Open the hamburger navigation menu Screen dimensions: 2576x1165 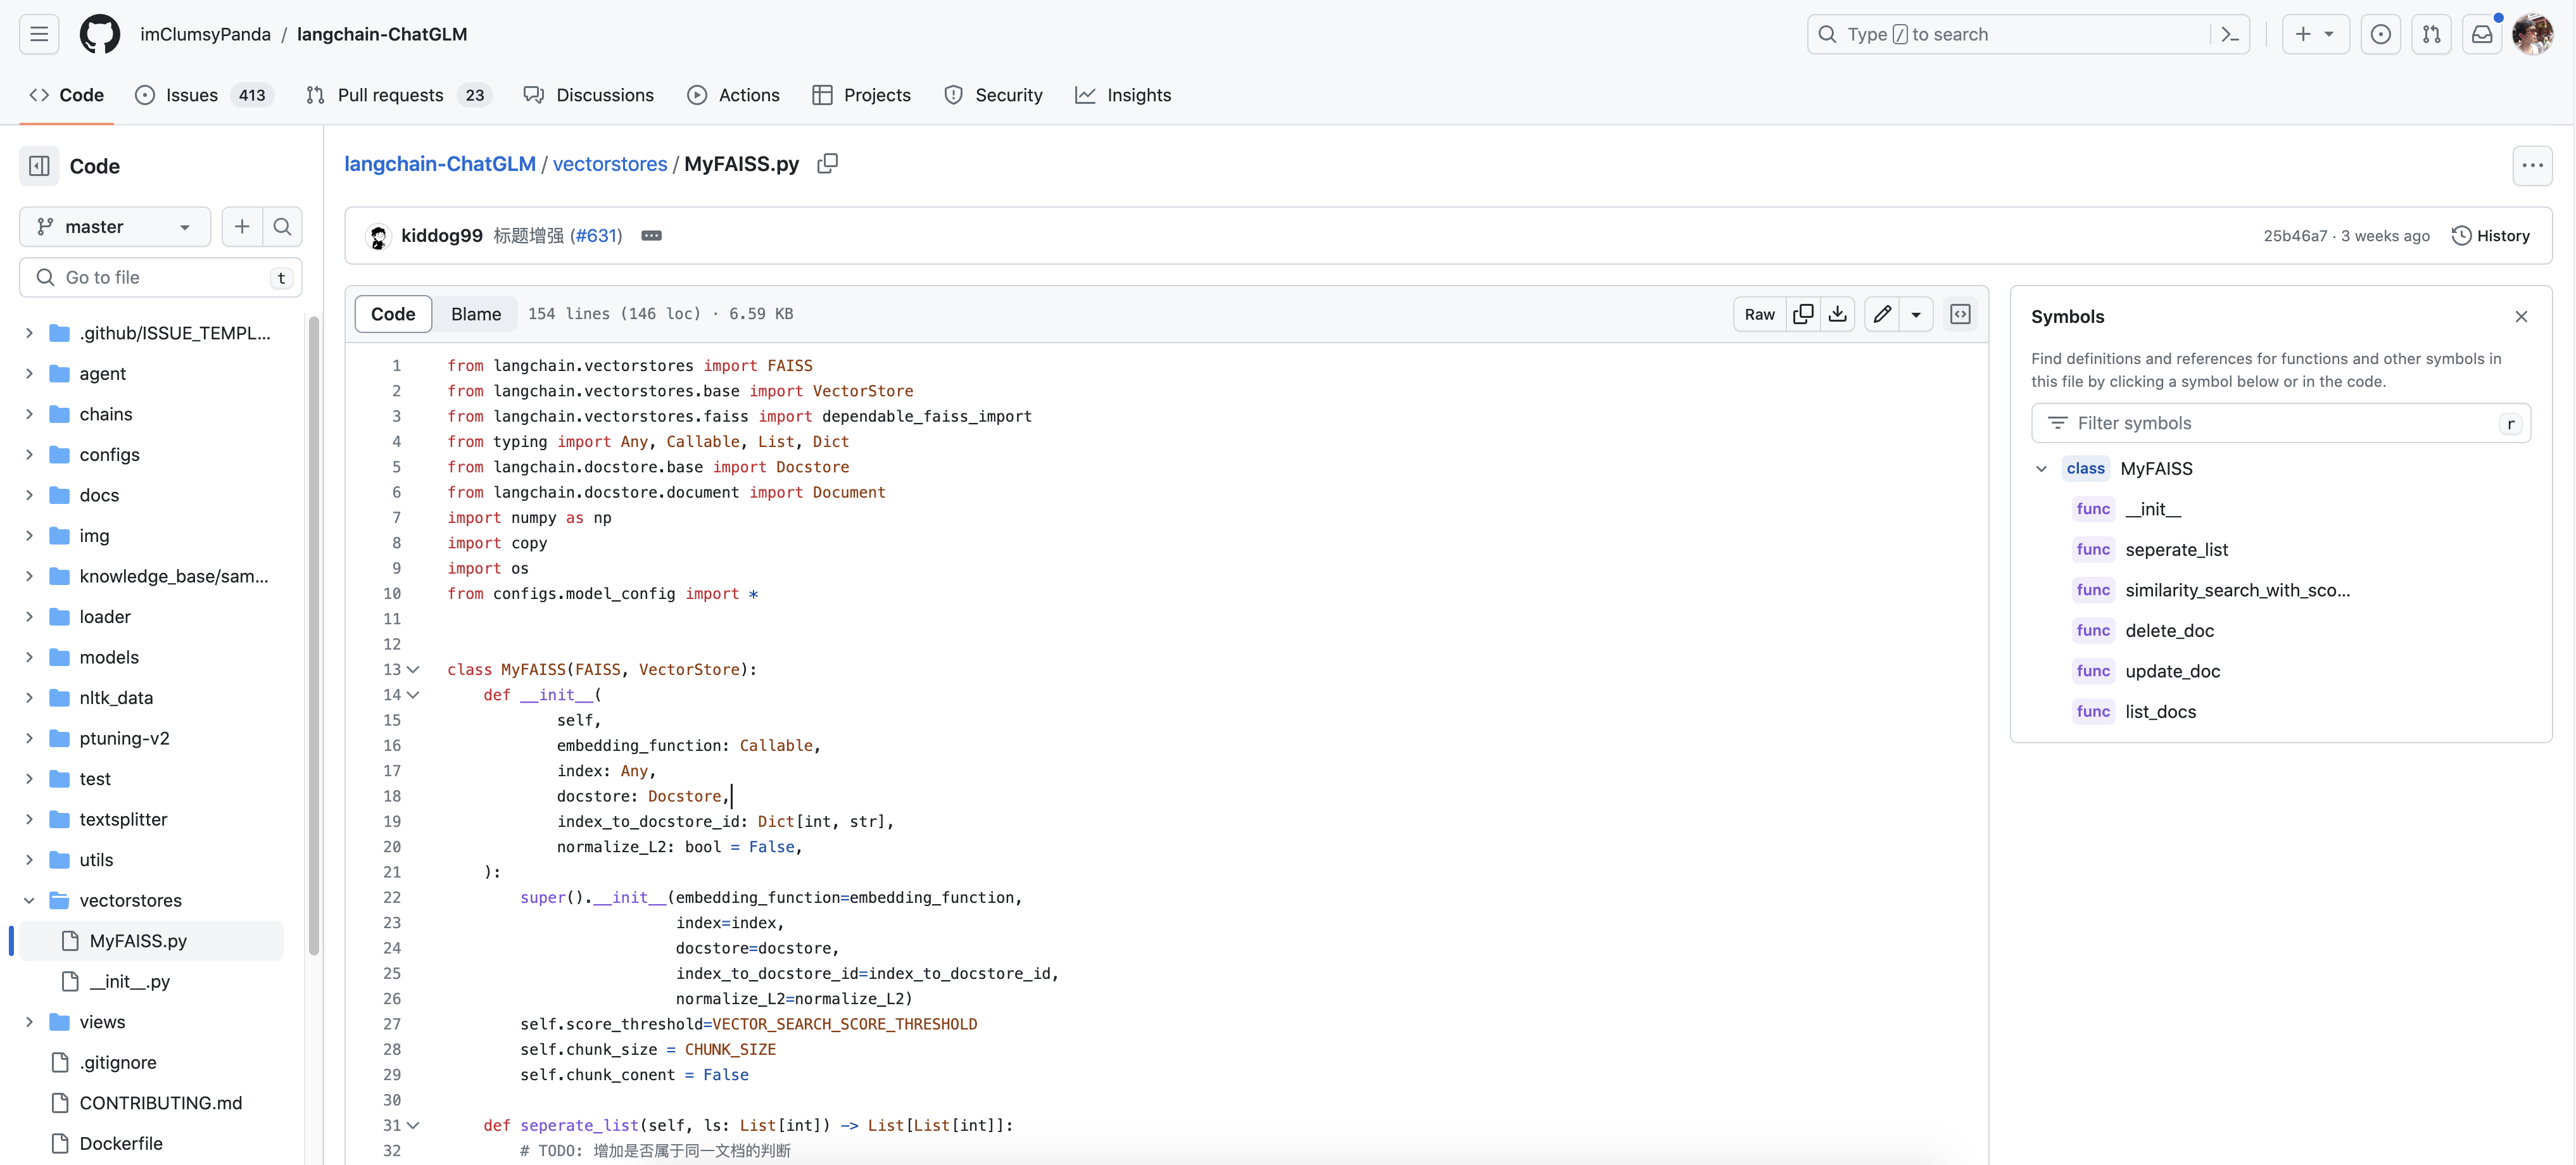tap(39, 34)
